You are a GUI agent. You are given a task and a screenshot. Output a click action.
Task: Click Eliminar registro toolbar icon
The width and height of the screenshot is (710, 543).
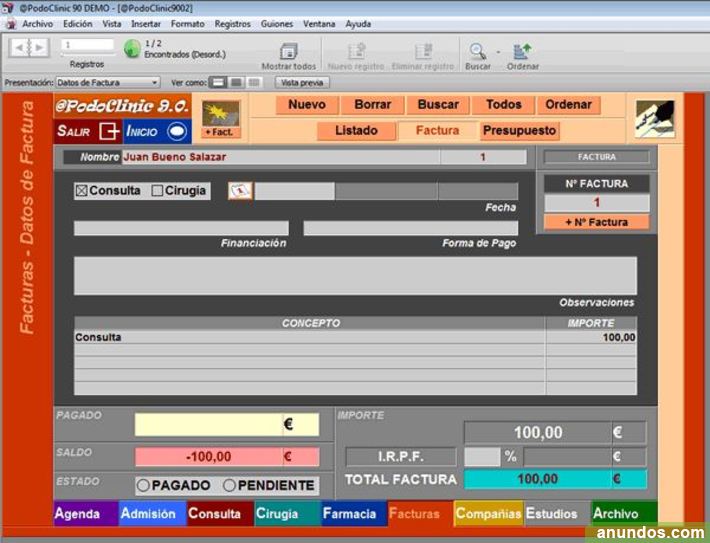pyautogui.click(x=424, y=51)
